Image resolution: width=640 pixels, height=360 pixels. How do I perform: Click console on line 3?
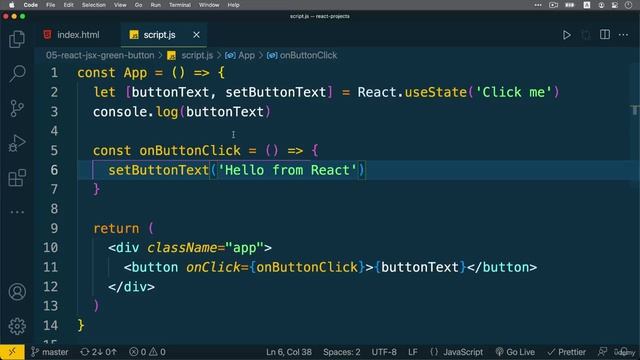pos(120,112)
